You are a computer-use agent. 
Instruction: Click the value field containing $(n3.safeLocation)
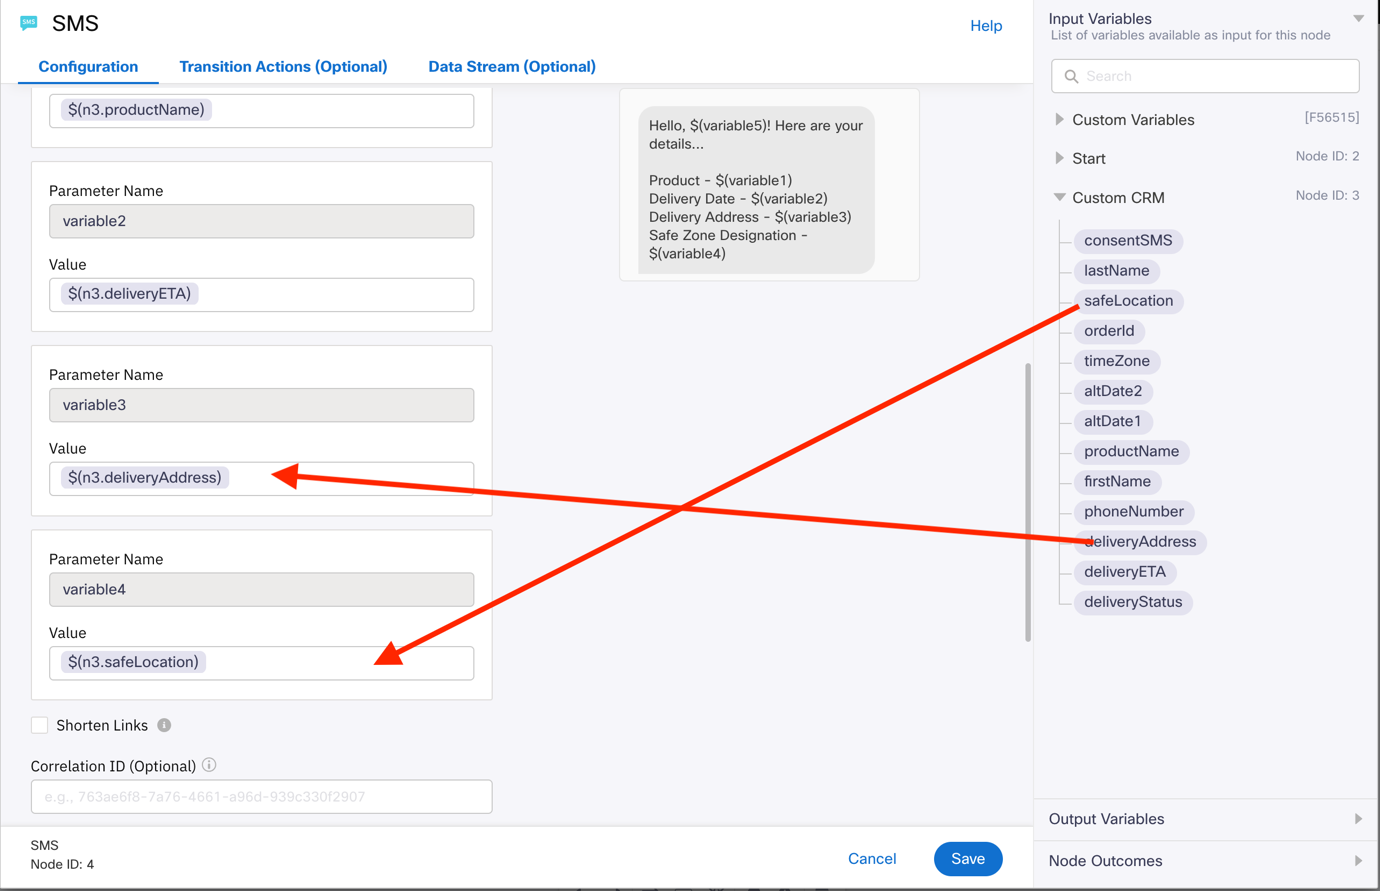(262, 662)
